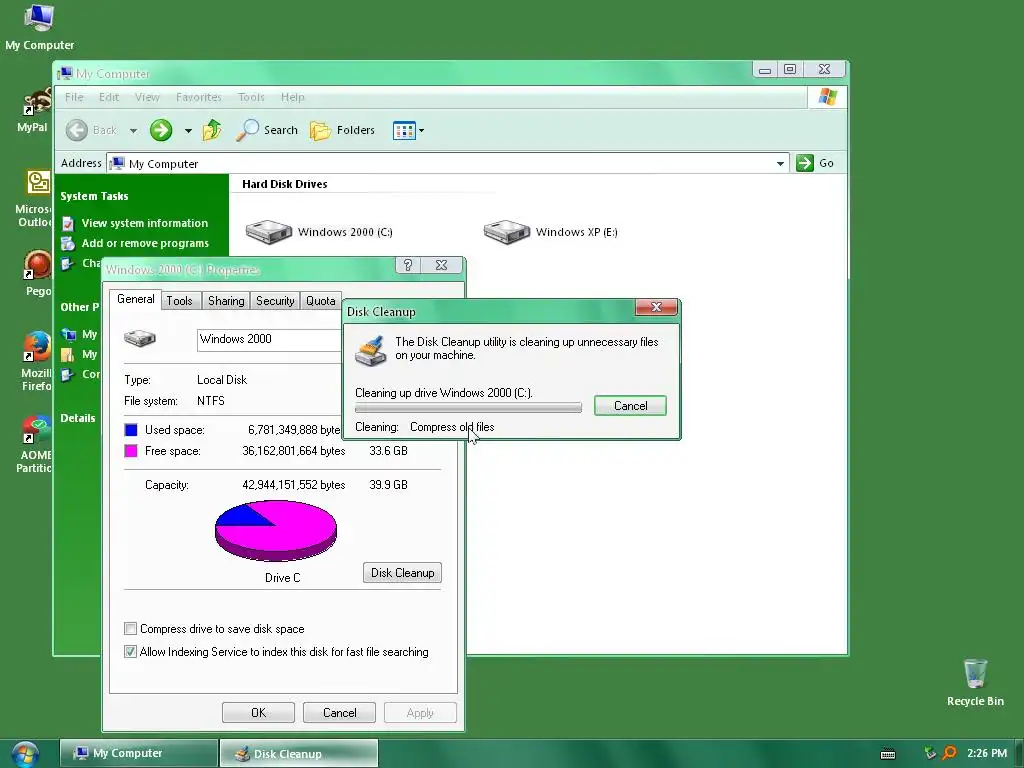Launch Mozilla Firefox desktop shortcut

pos(36,360)
